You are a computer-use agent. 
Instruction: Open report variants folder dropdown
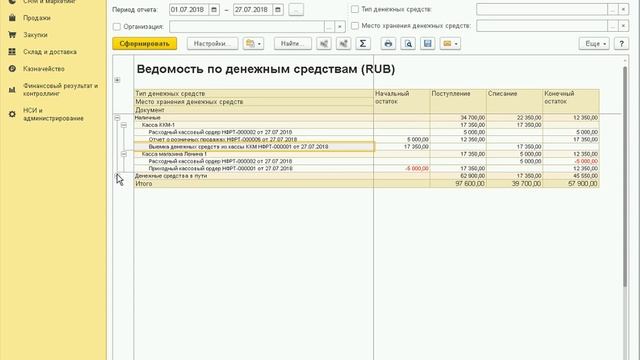pyautogui.click(x=253, y=43)
